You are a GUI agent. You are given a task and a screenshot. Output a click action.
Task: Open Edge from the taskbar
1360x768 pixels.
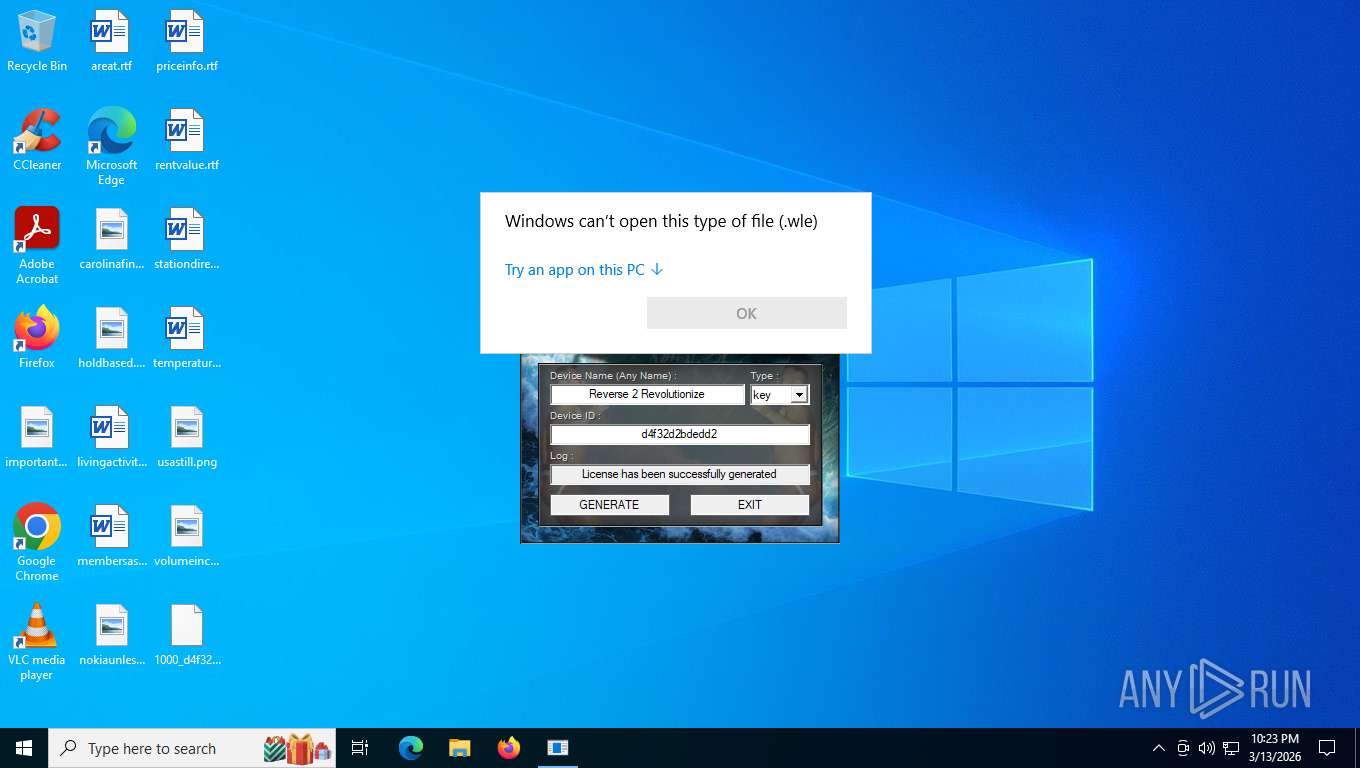tap(410, 748)
